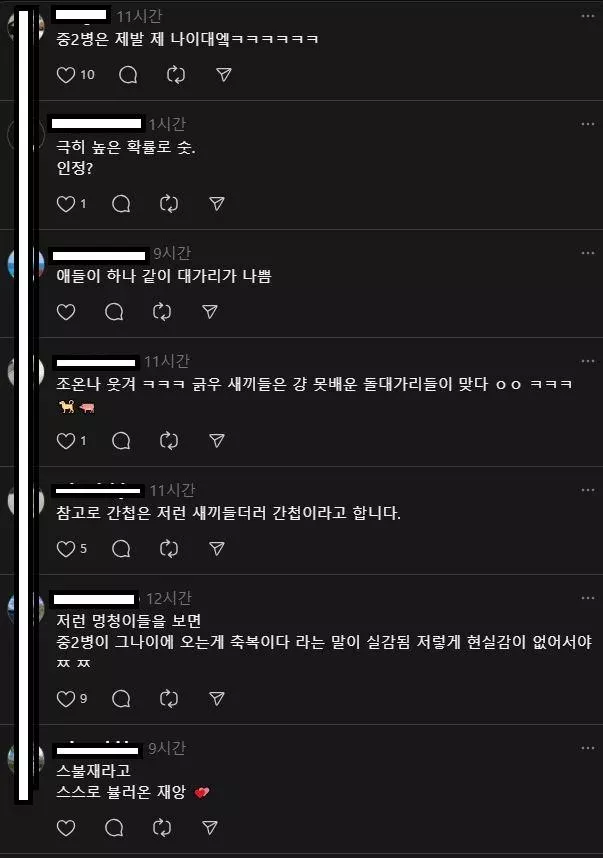Image resolution: width=603 pixels, height=858 pixels.
Task: Like the 애들이 하나 같이 comment
Action: [x=66, y=312]
